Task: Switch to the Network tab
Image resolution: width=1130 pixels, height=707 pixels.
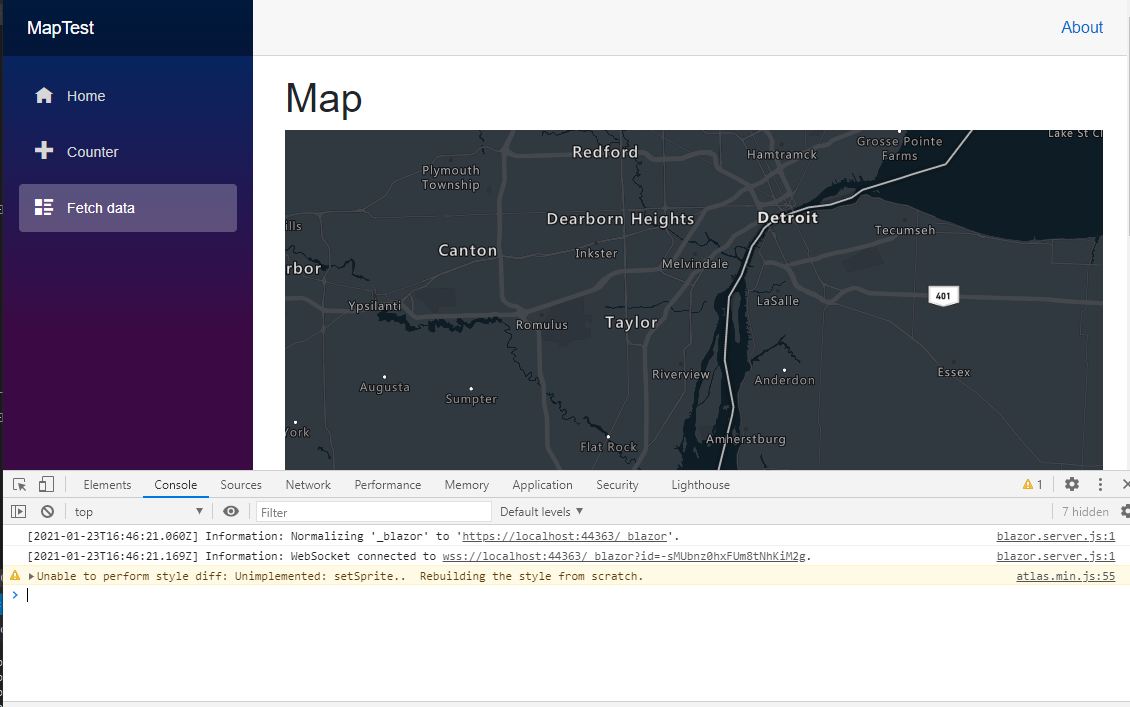Action: (307, 485)
